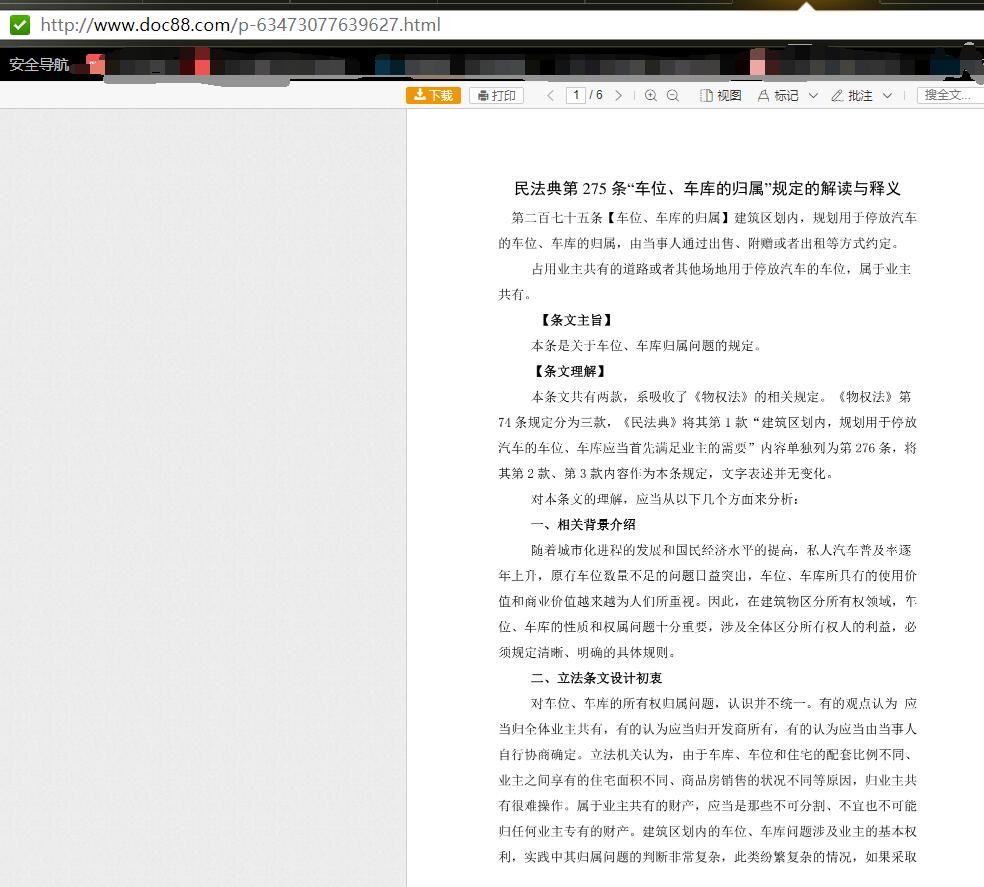Screen dimensions: 984x887
Task: Click the page number input box
Action: tap(576, 95)
